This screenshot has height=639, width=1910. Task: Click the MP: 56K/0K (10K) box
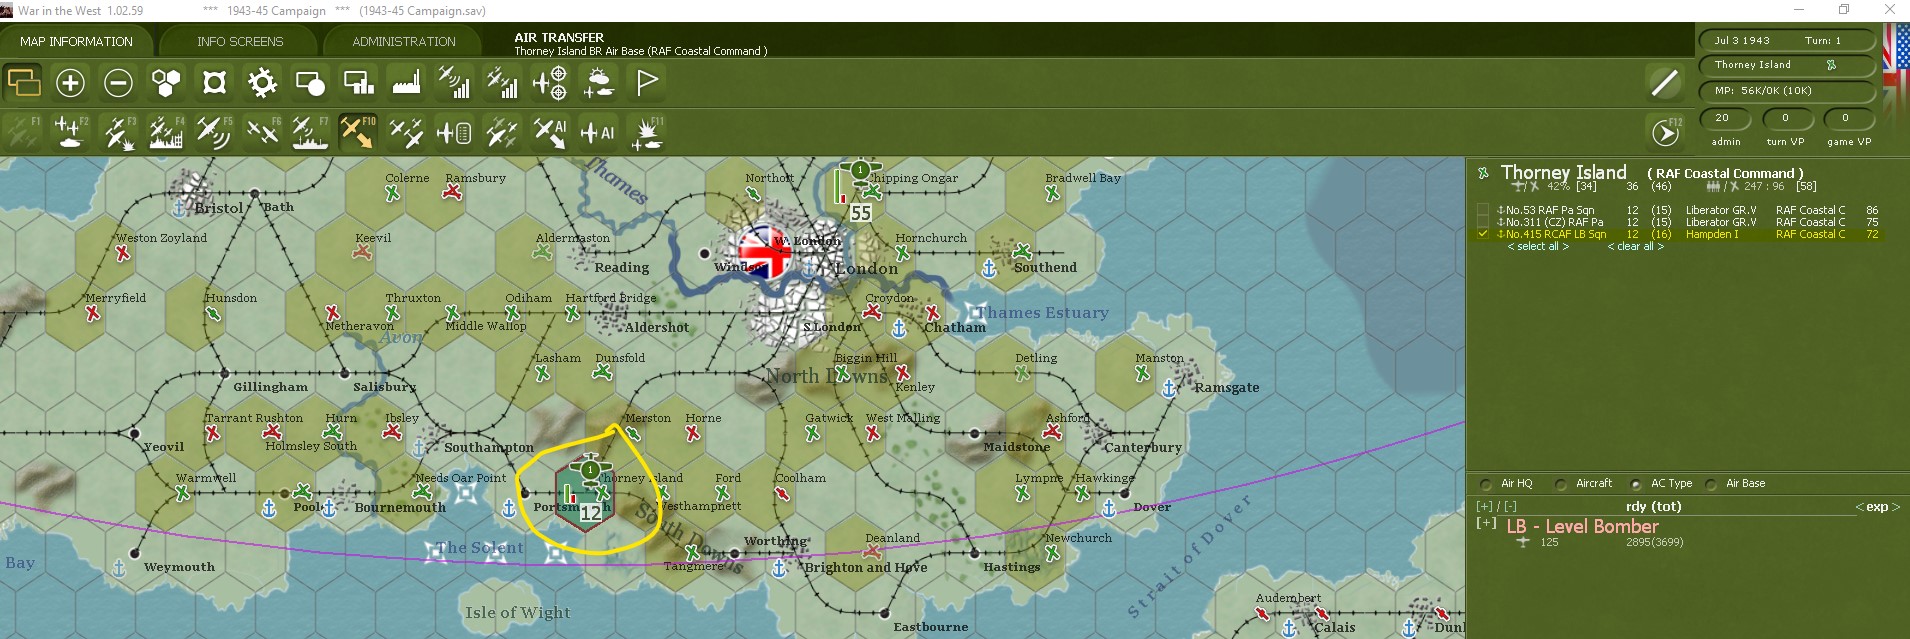(x=1786, y=90)
